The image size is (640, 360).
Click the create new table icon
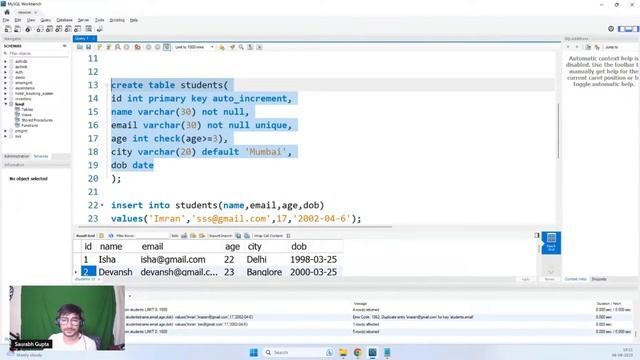[x=49, y=29]
